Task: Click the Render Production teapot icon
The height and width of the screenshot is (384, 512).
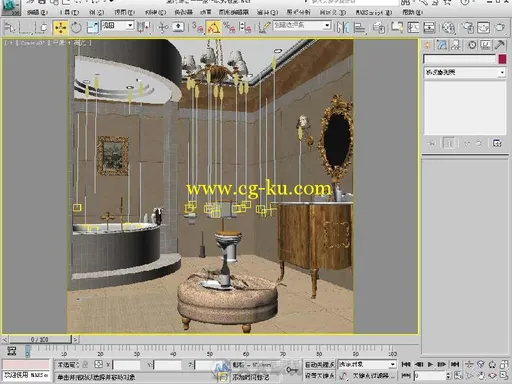Action: pyautogui.click(x=500, y=27)
